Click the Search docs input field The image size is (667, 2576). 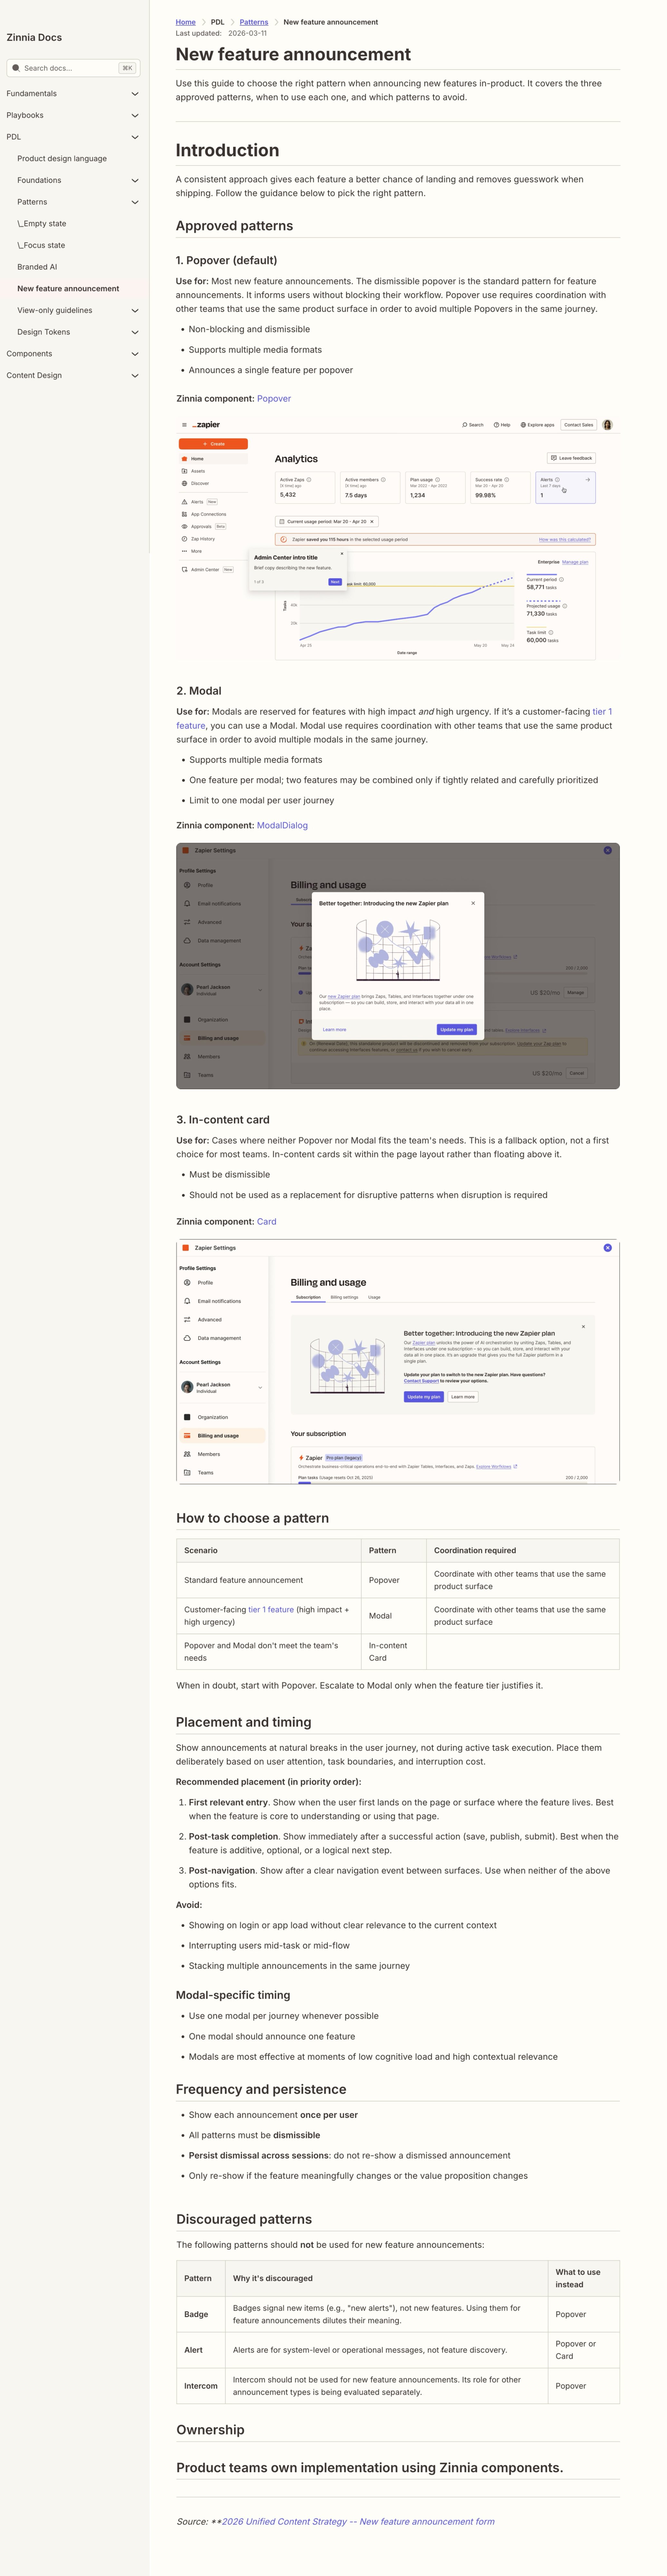coord(73,68)
